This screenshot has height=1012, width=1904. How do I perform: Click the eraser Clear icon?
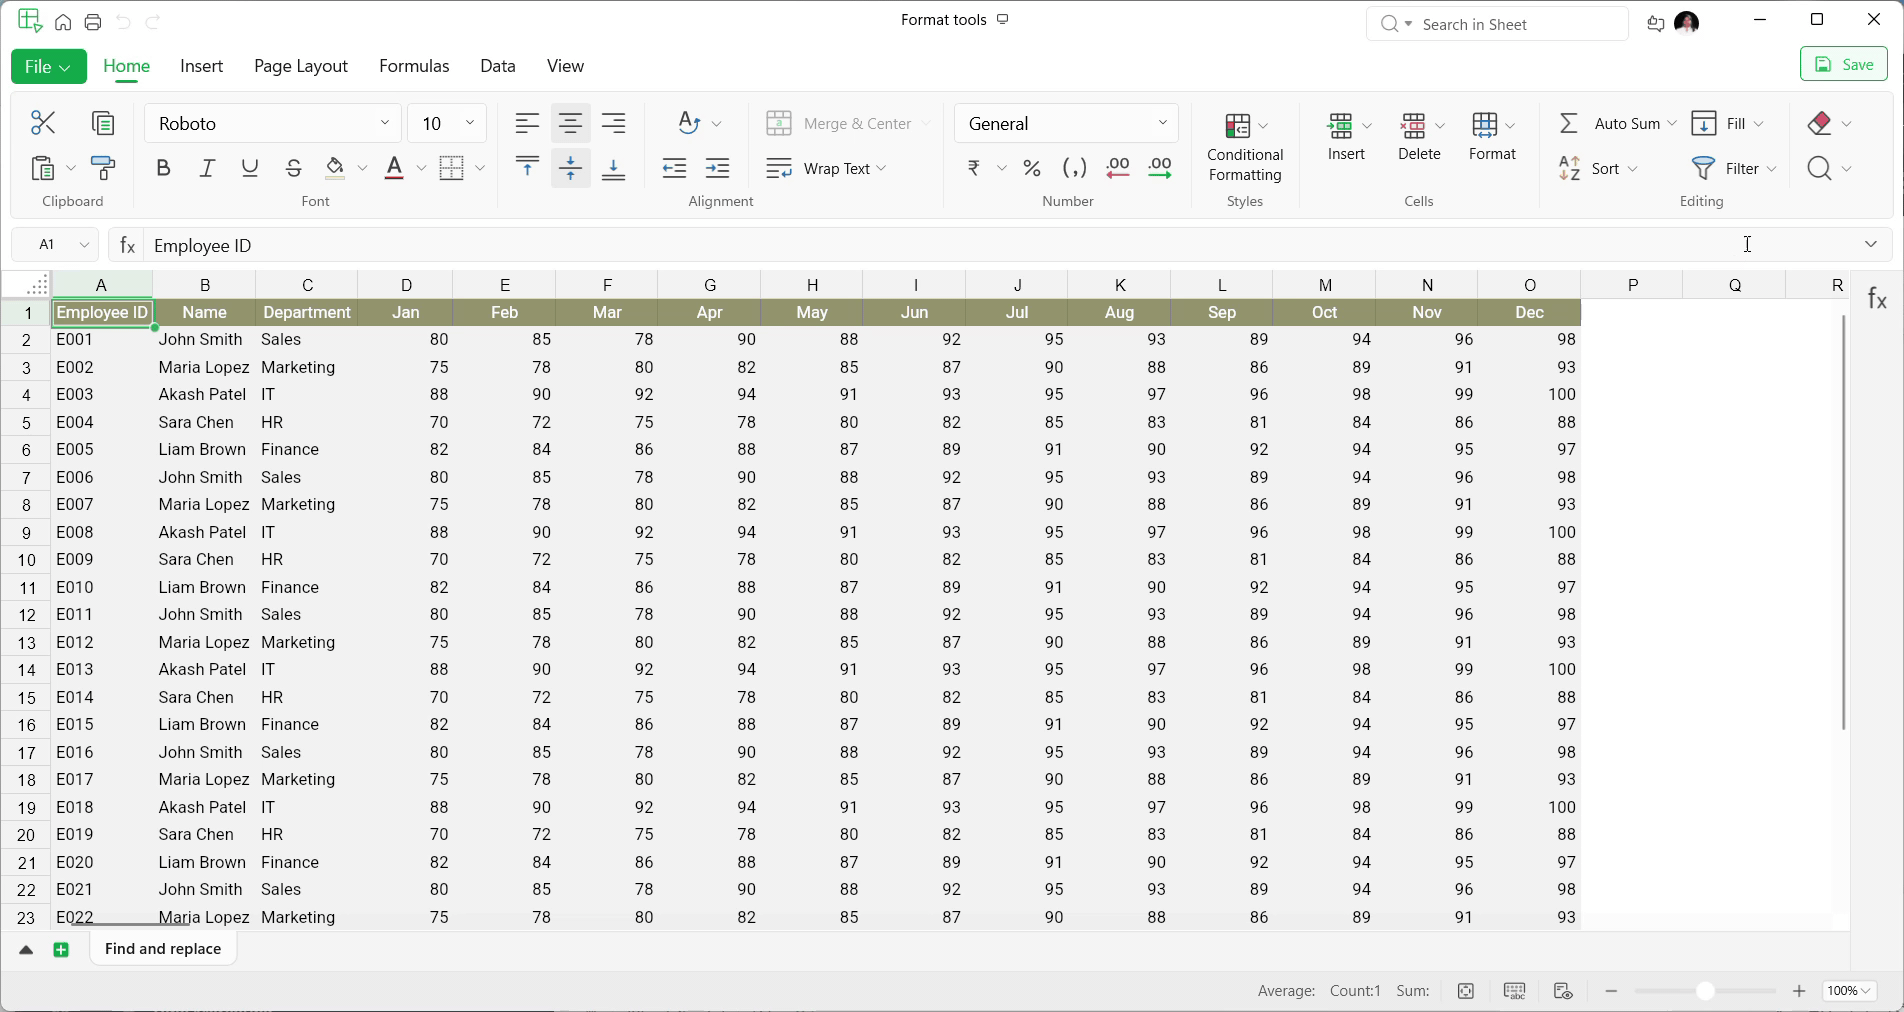tap(1820, 123)
